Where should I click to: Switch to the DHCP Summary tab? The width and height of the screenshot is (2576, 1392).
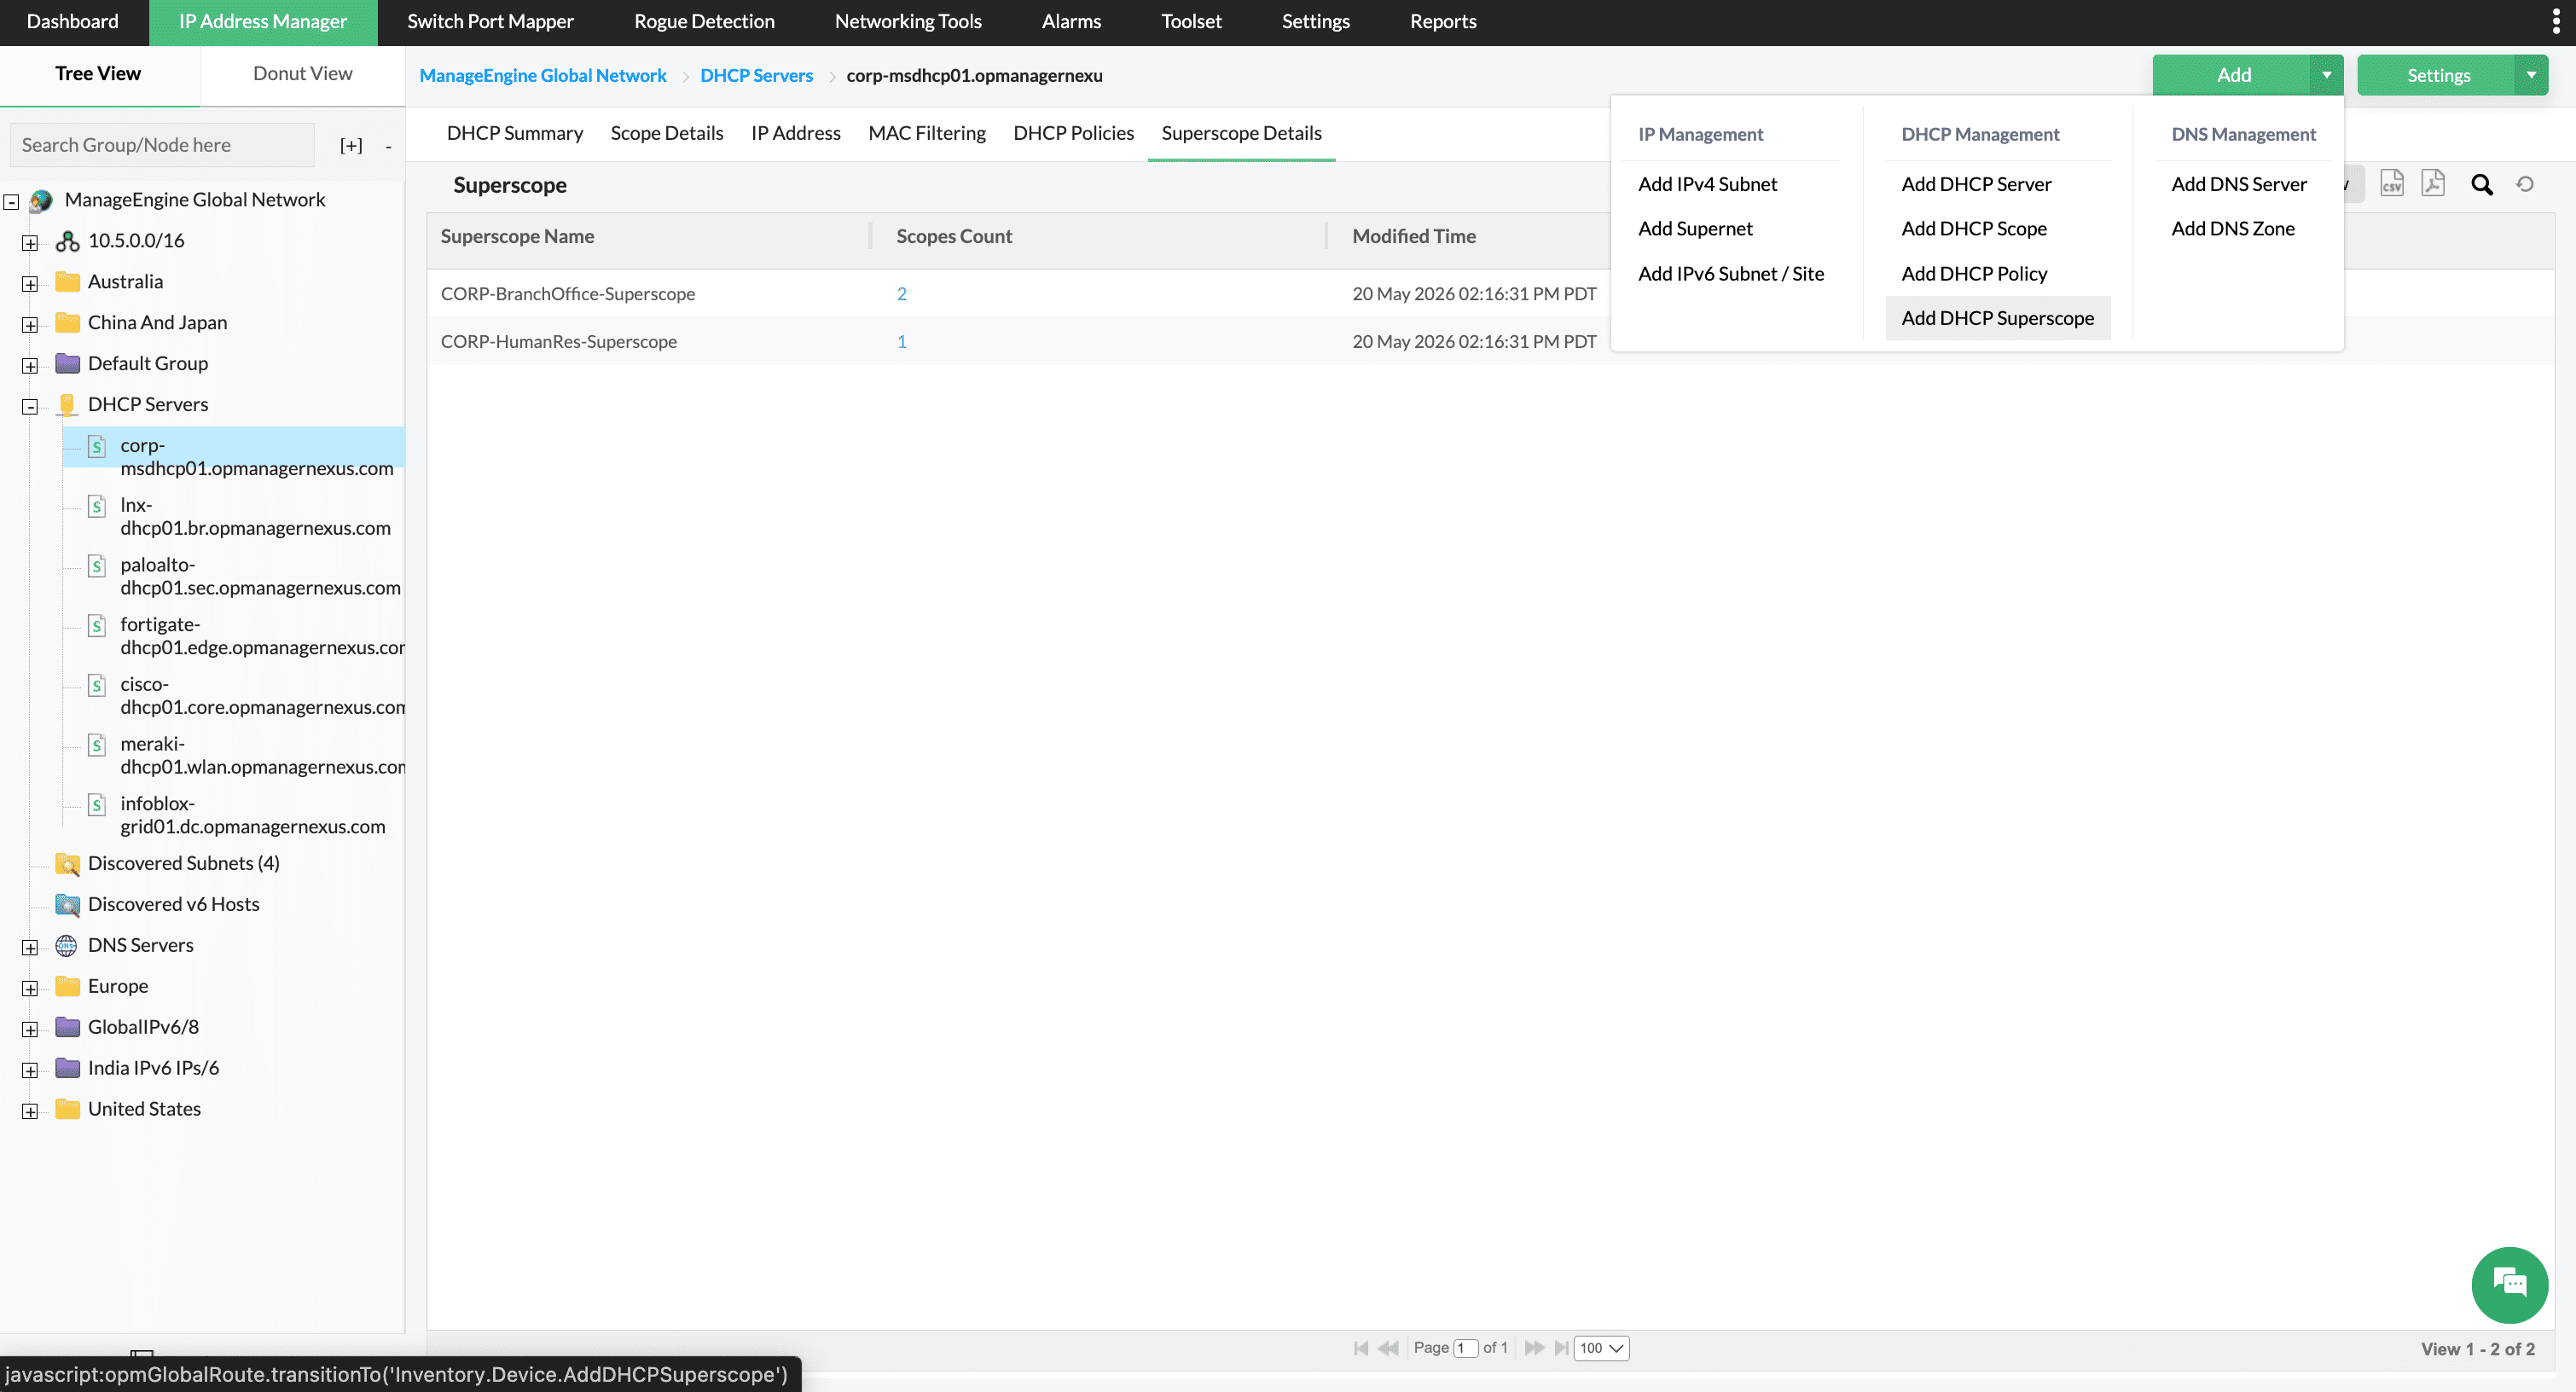(x=515, y=133)
